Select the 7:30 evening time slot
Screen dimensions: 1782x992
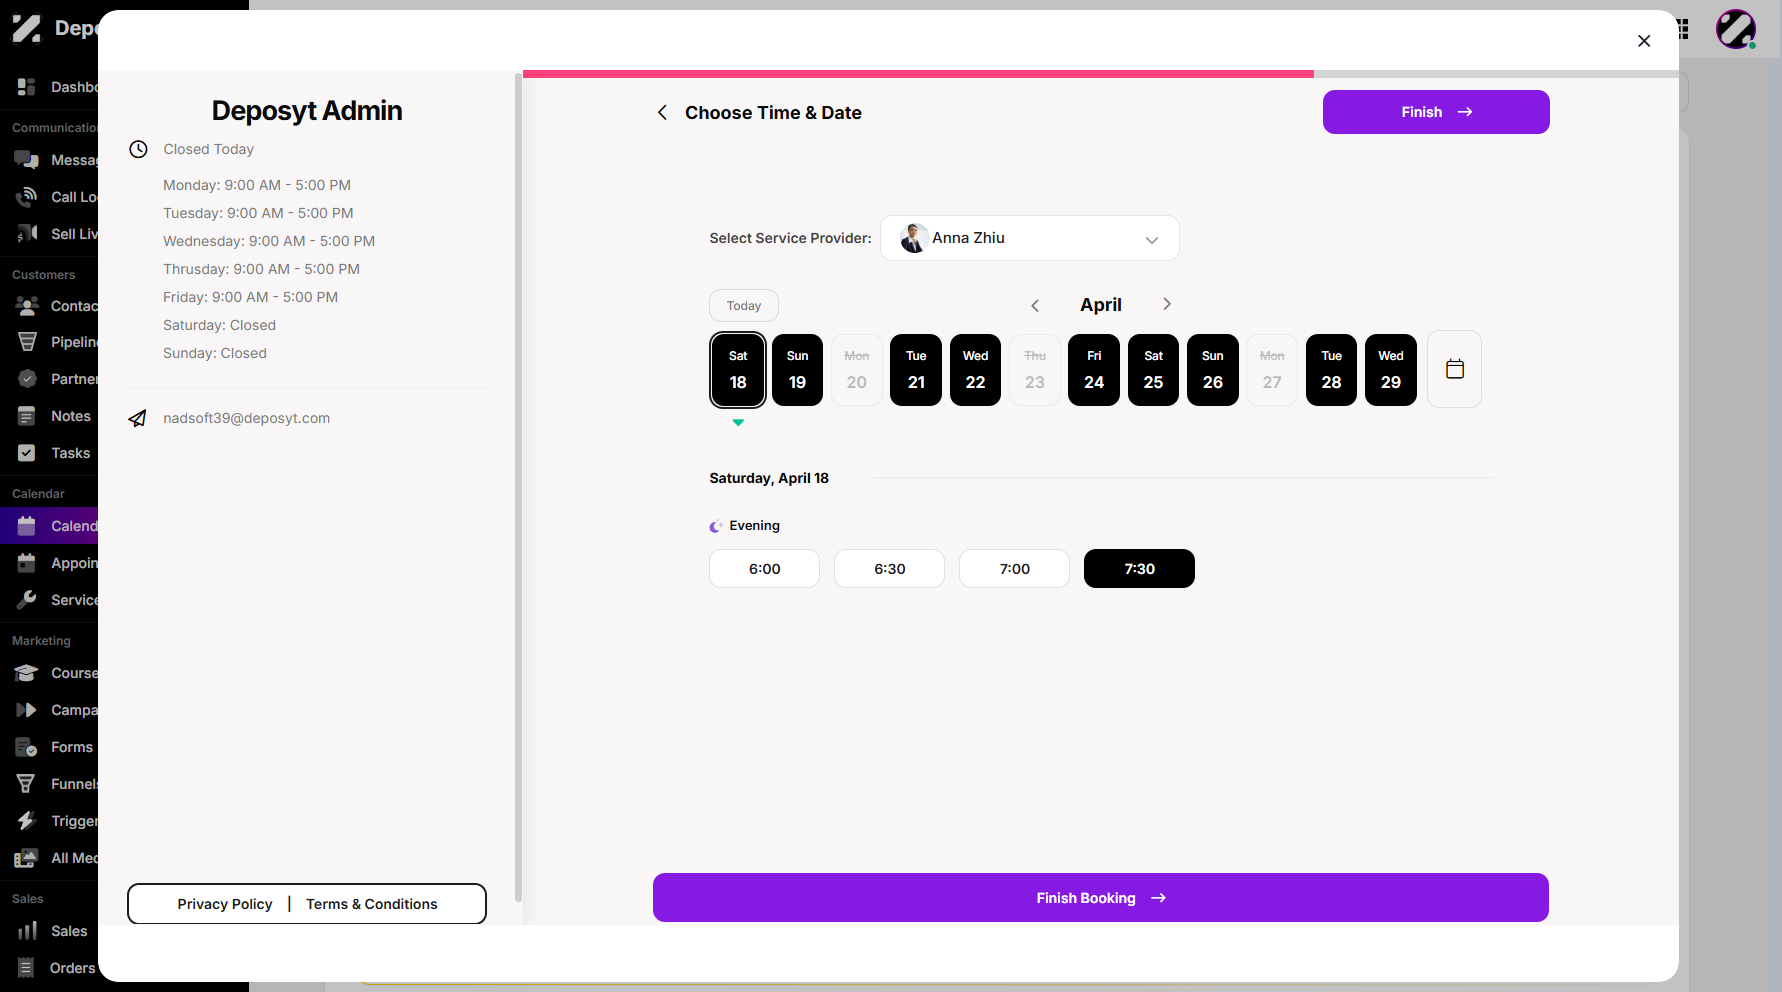(x=1139, y=569)
